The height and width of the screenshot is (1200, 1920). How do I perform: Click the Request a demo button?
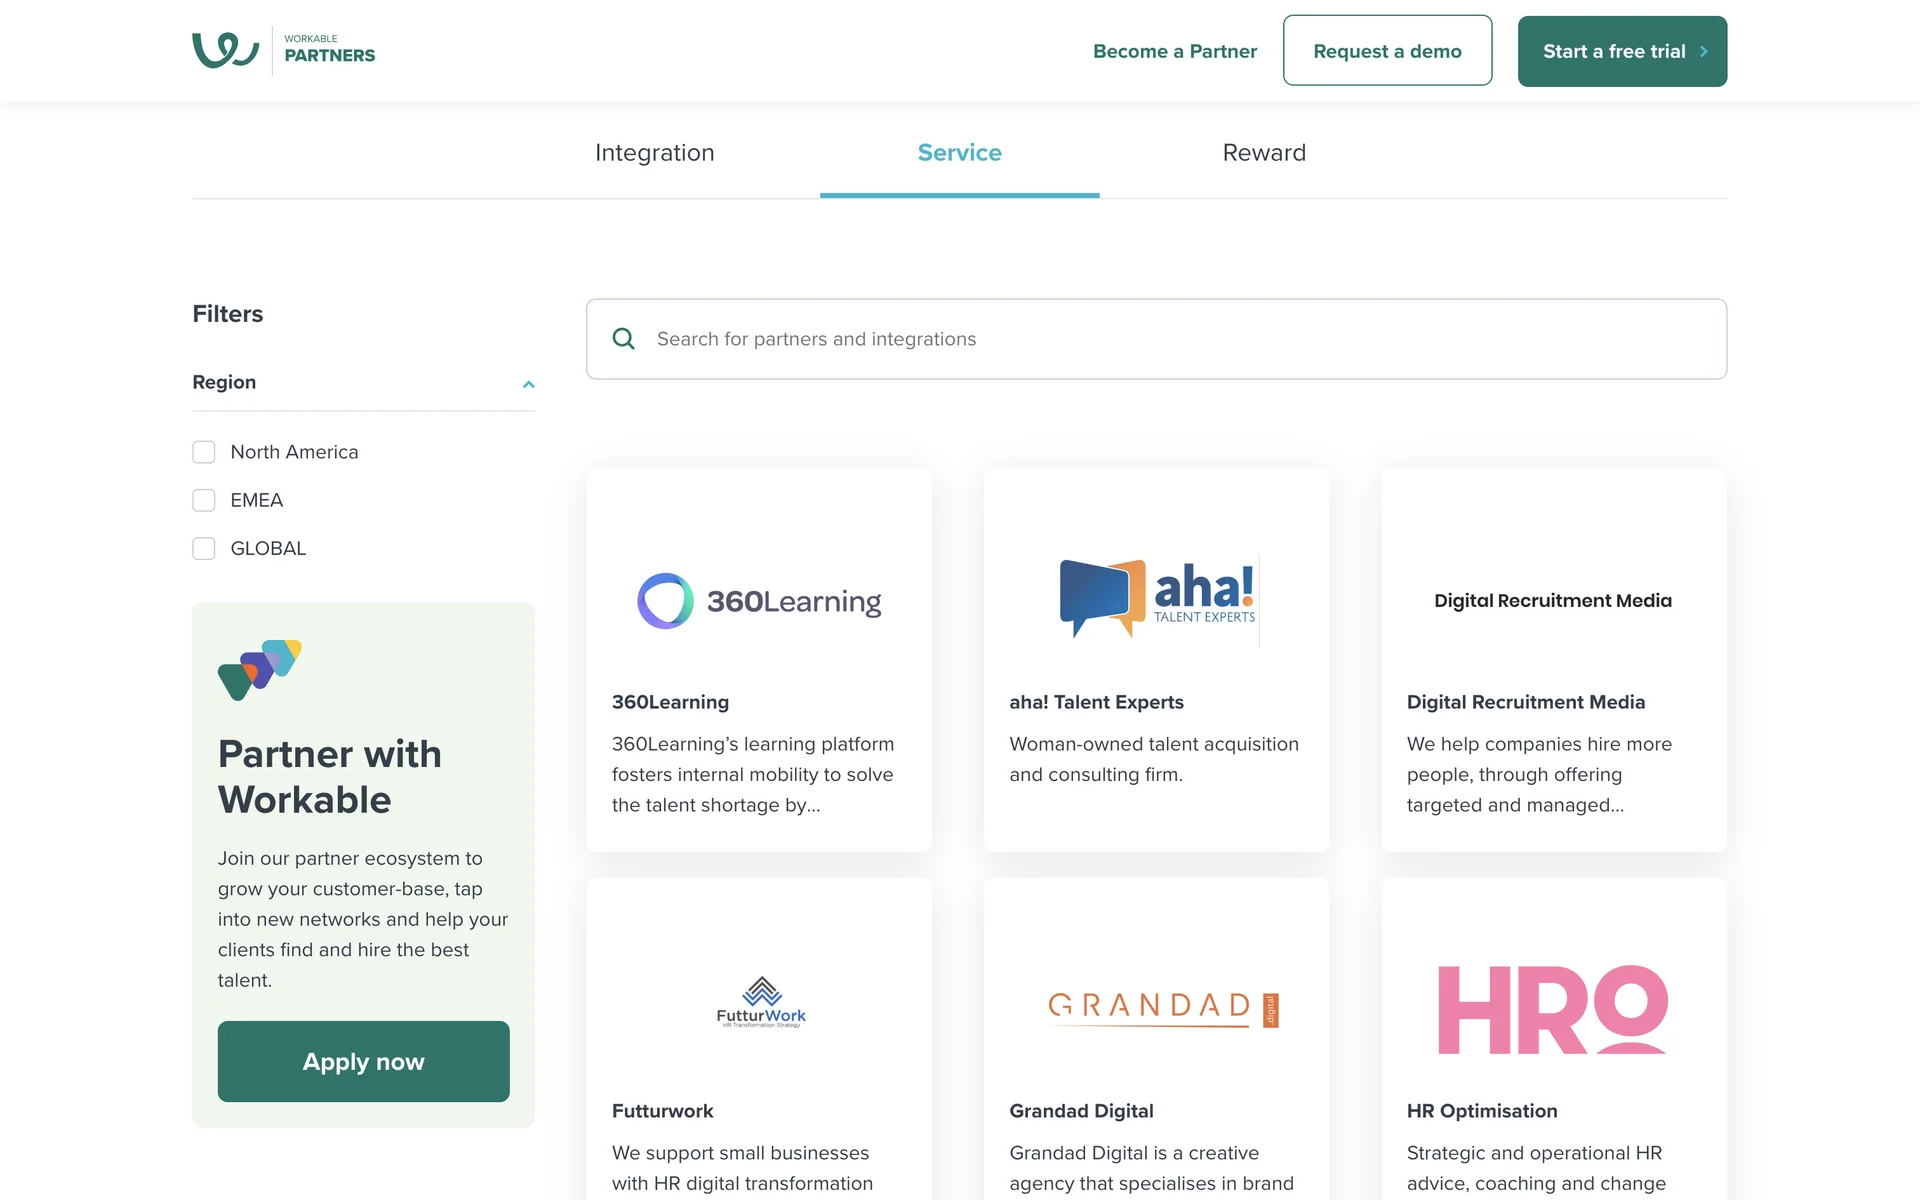1387,51
